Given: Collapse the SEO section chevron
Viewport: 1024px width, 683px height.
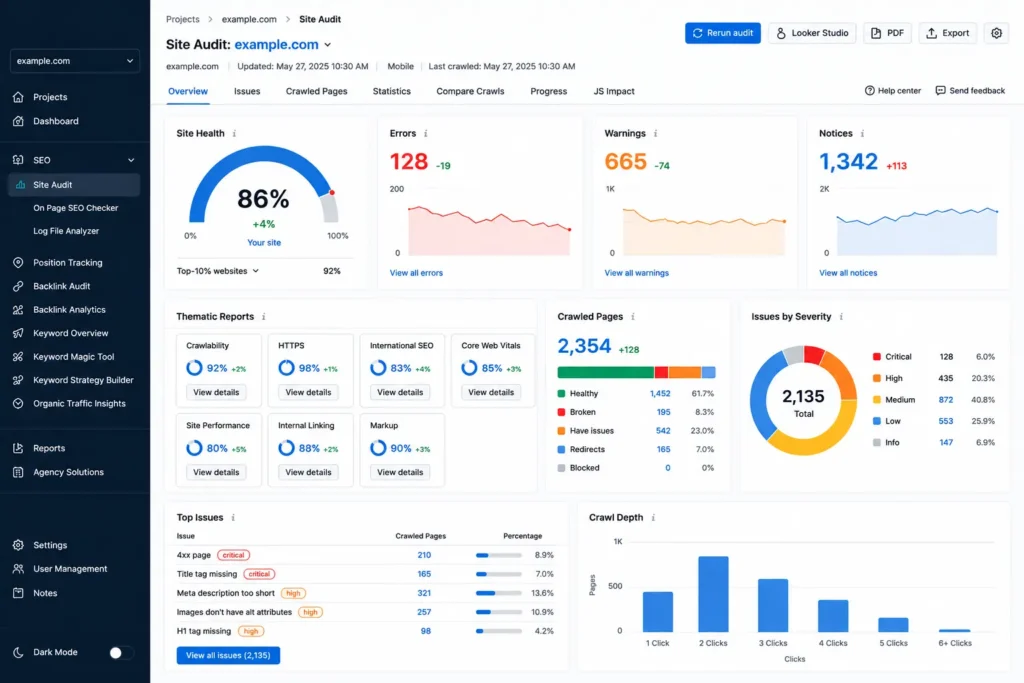Looking at the screenshot, I should tap(131, 160).
